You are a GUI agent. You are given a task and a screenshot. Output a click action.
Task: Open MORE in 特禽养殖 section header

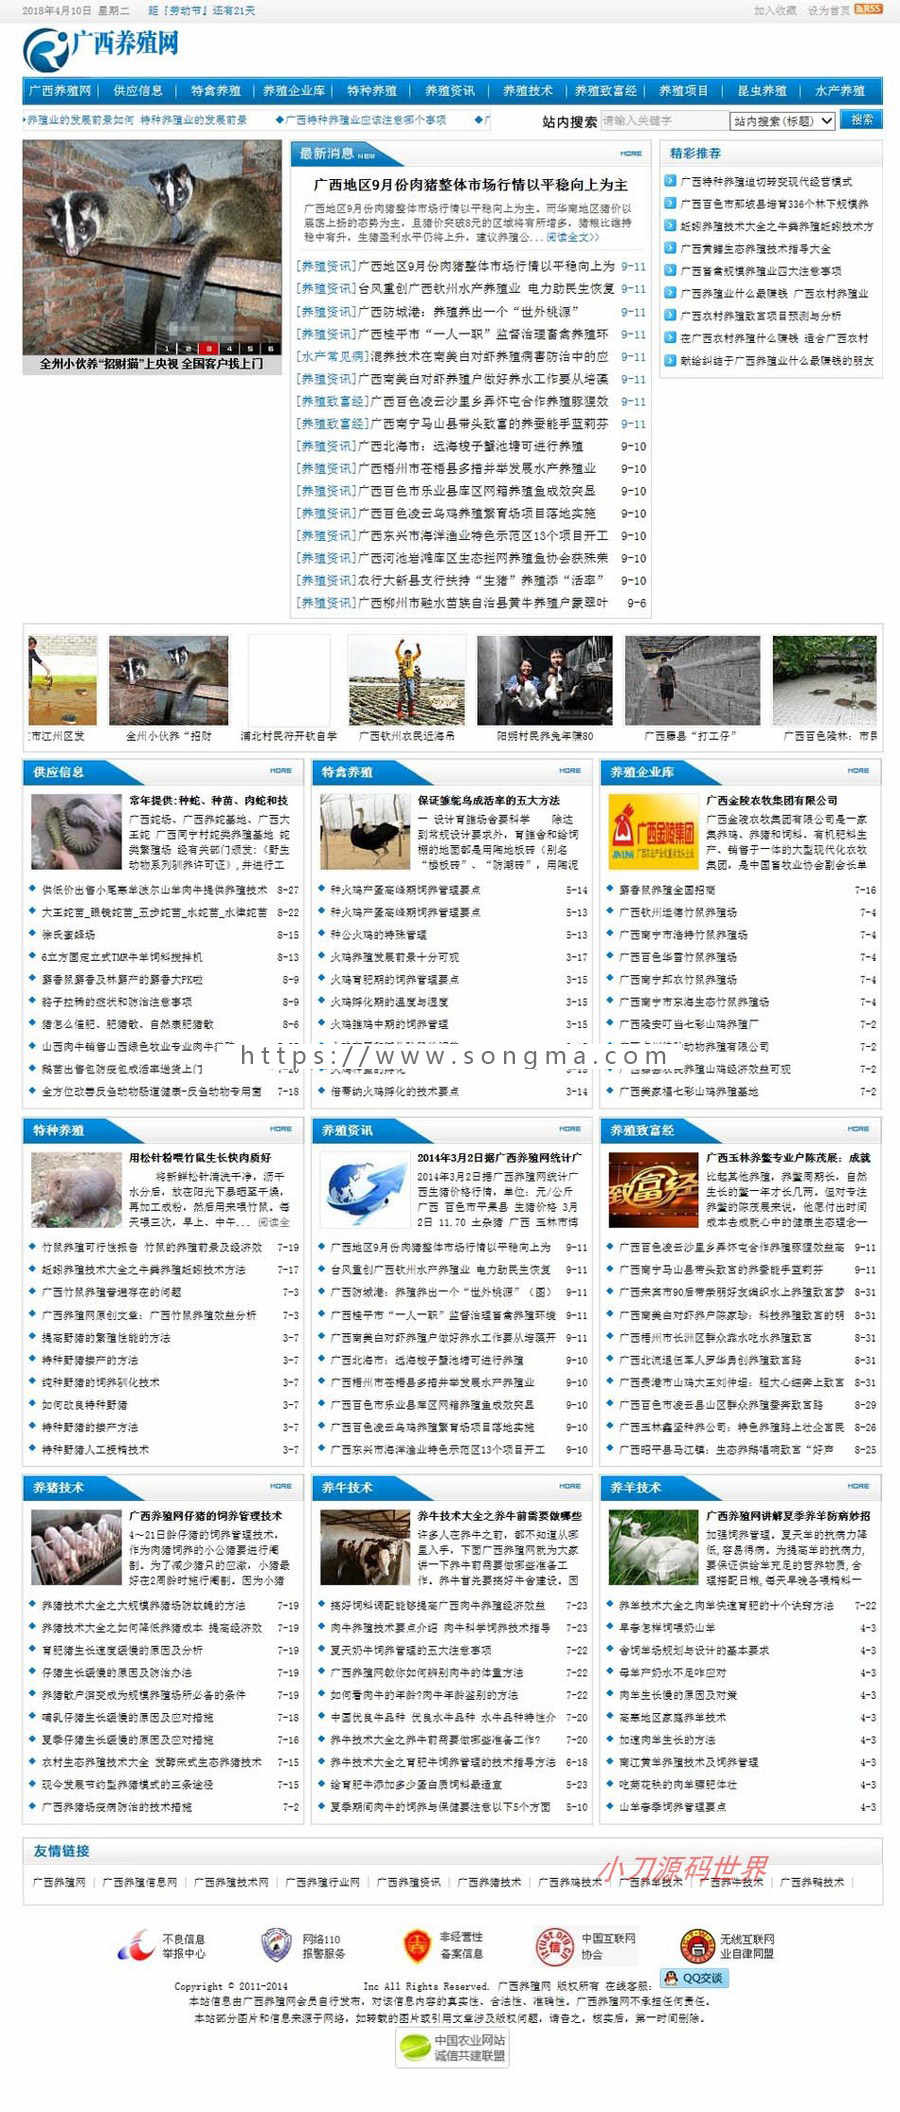click(570, 770)
